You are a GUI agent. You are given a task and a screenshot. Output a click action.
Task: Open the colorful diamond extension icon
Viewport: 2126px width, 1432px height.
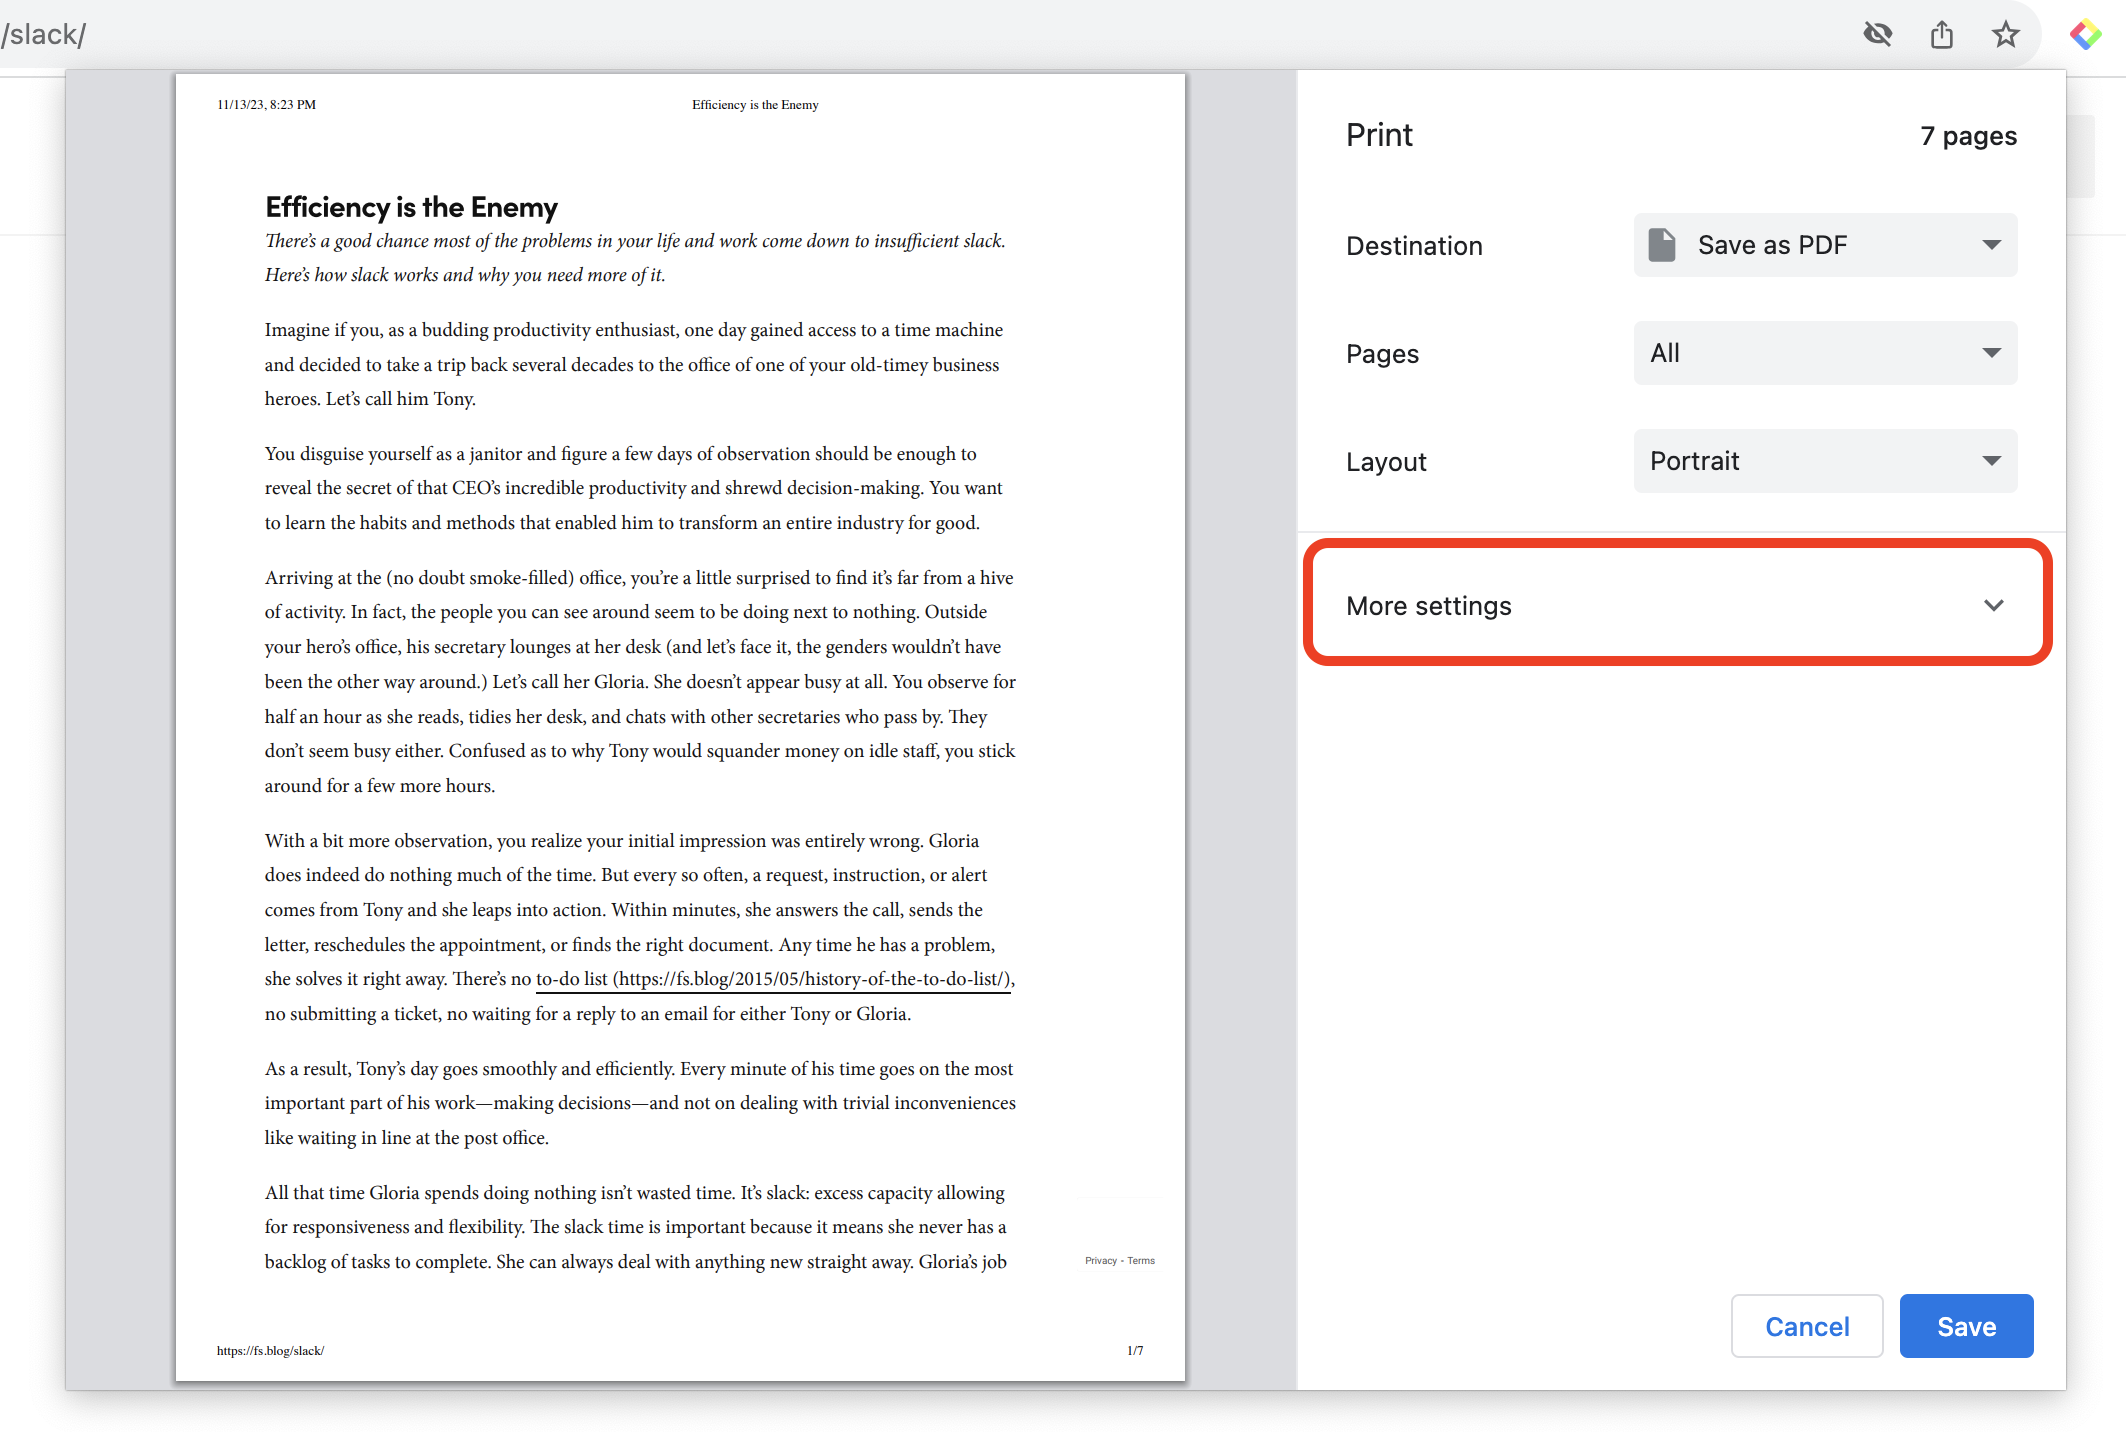2085,35
